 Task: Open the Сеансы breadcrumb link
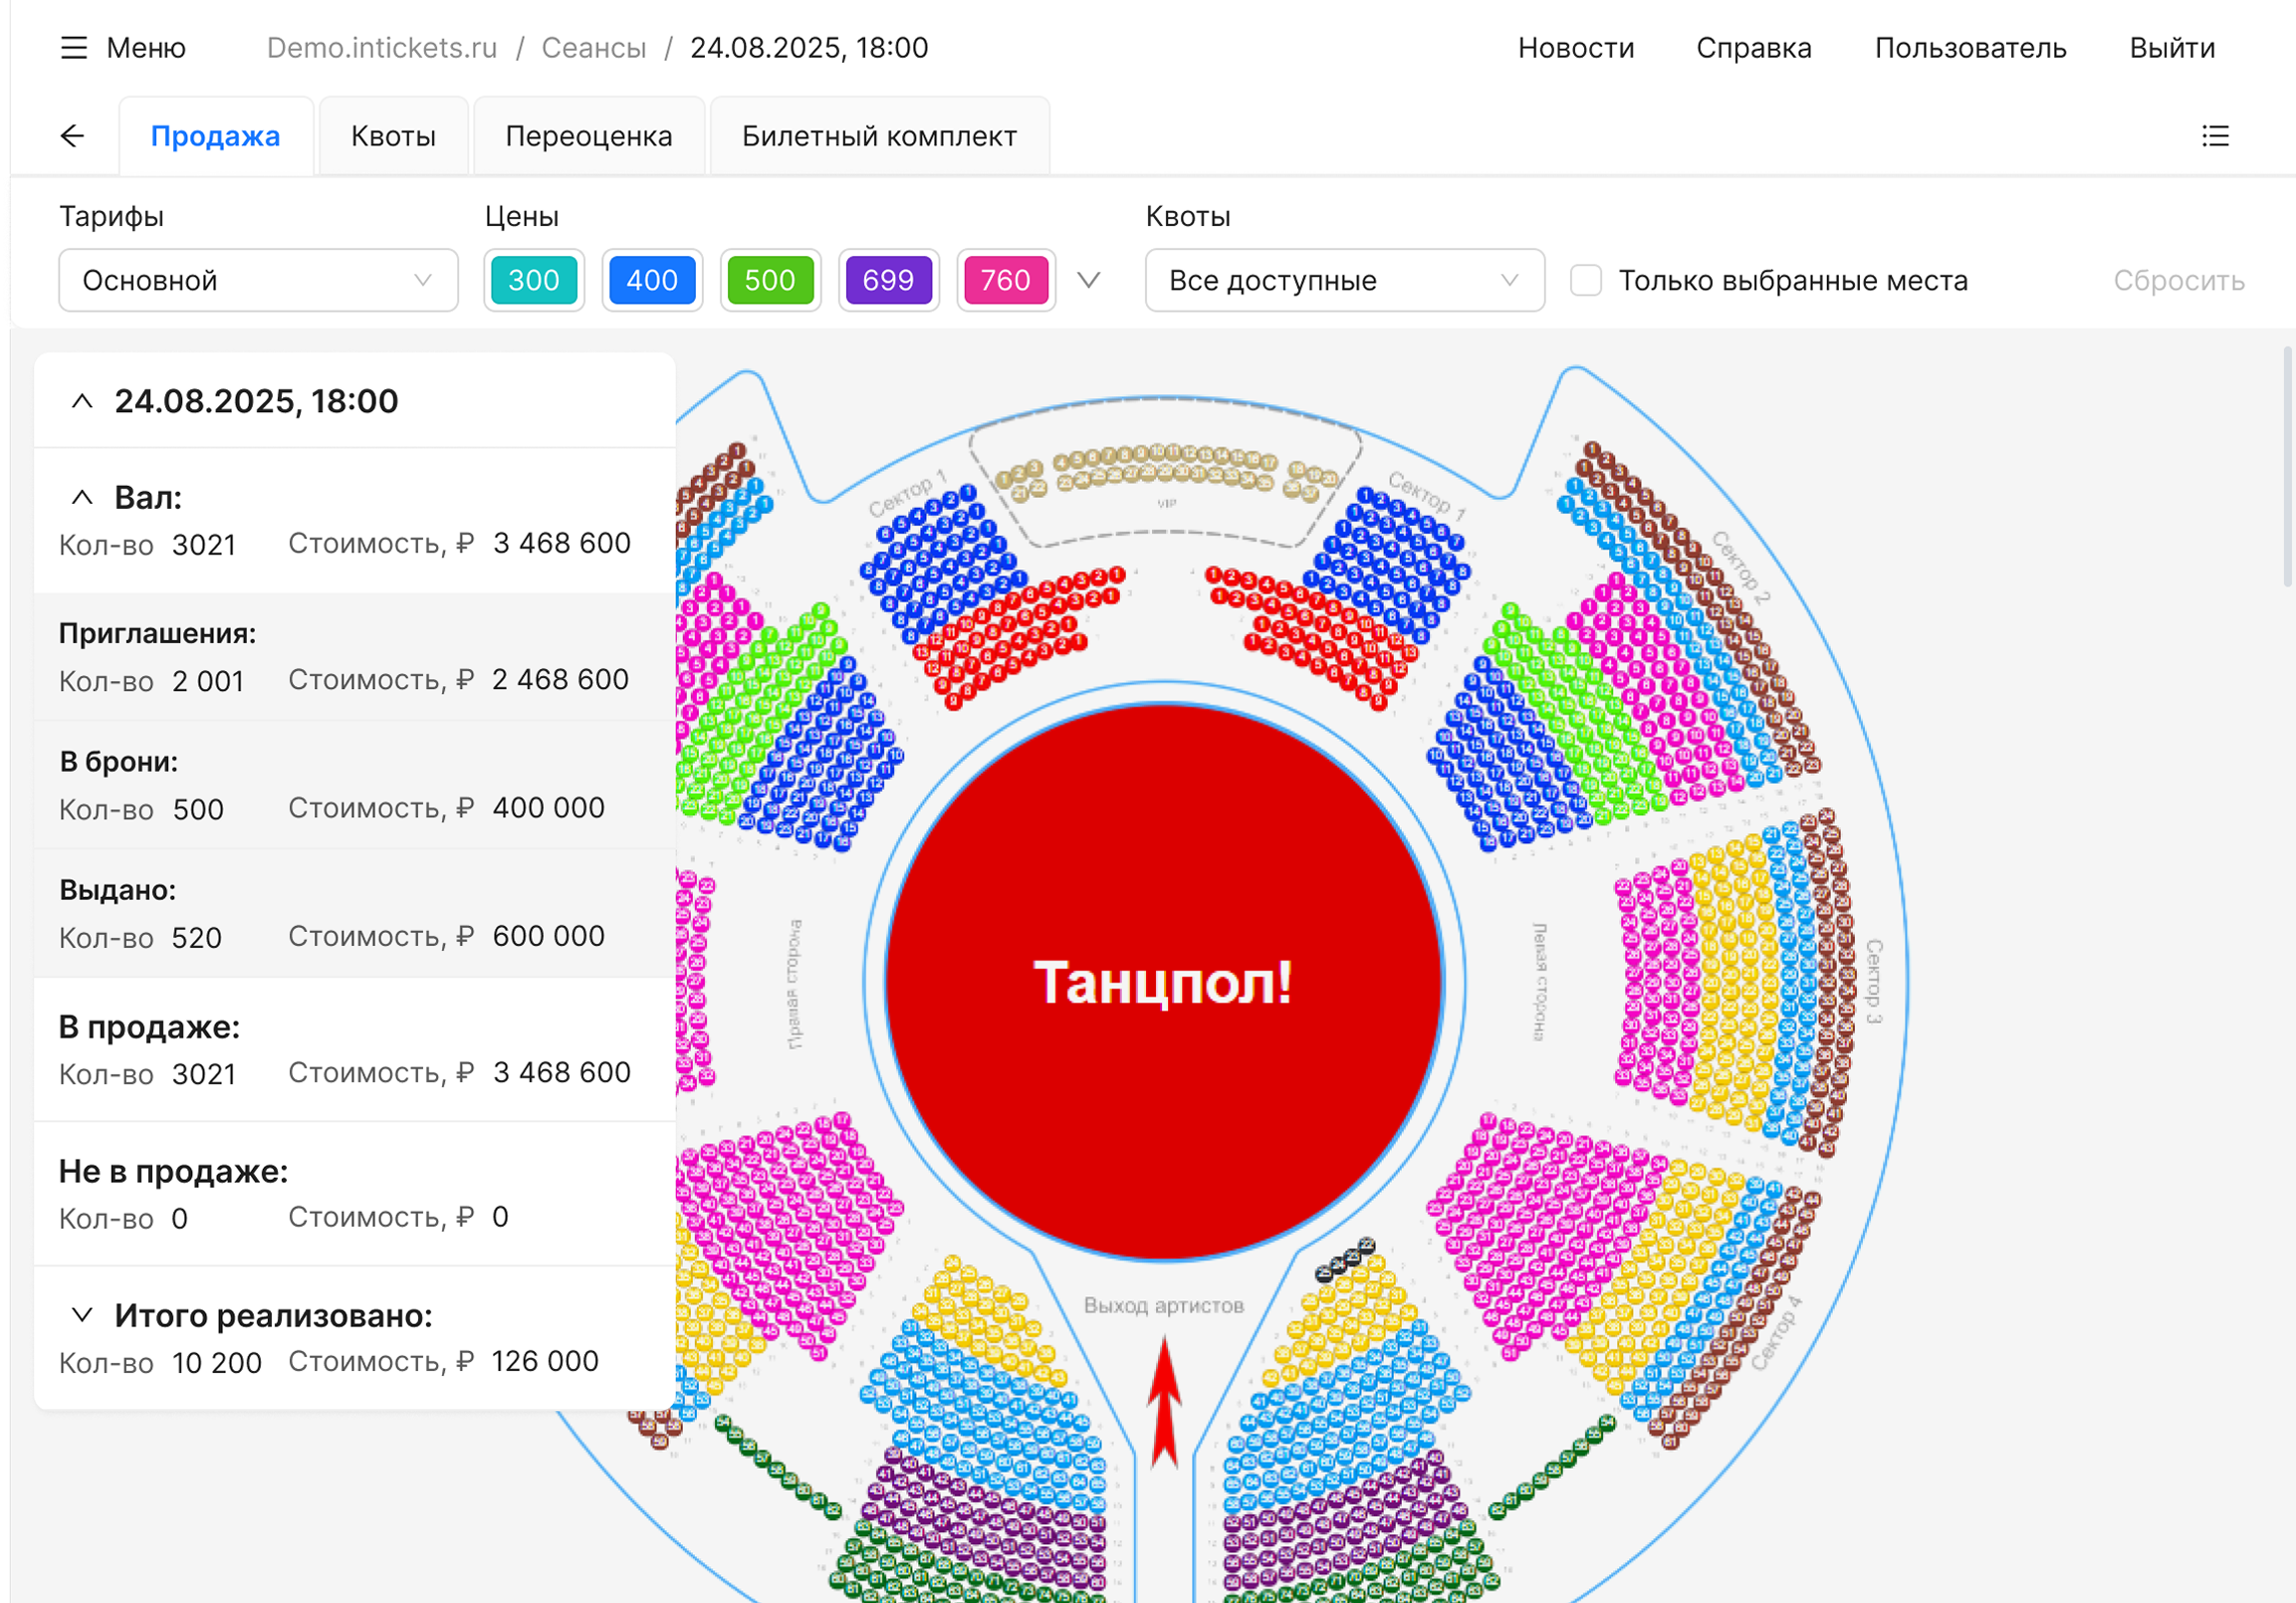pyautogui.click(x=594, y=48)
